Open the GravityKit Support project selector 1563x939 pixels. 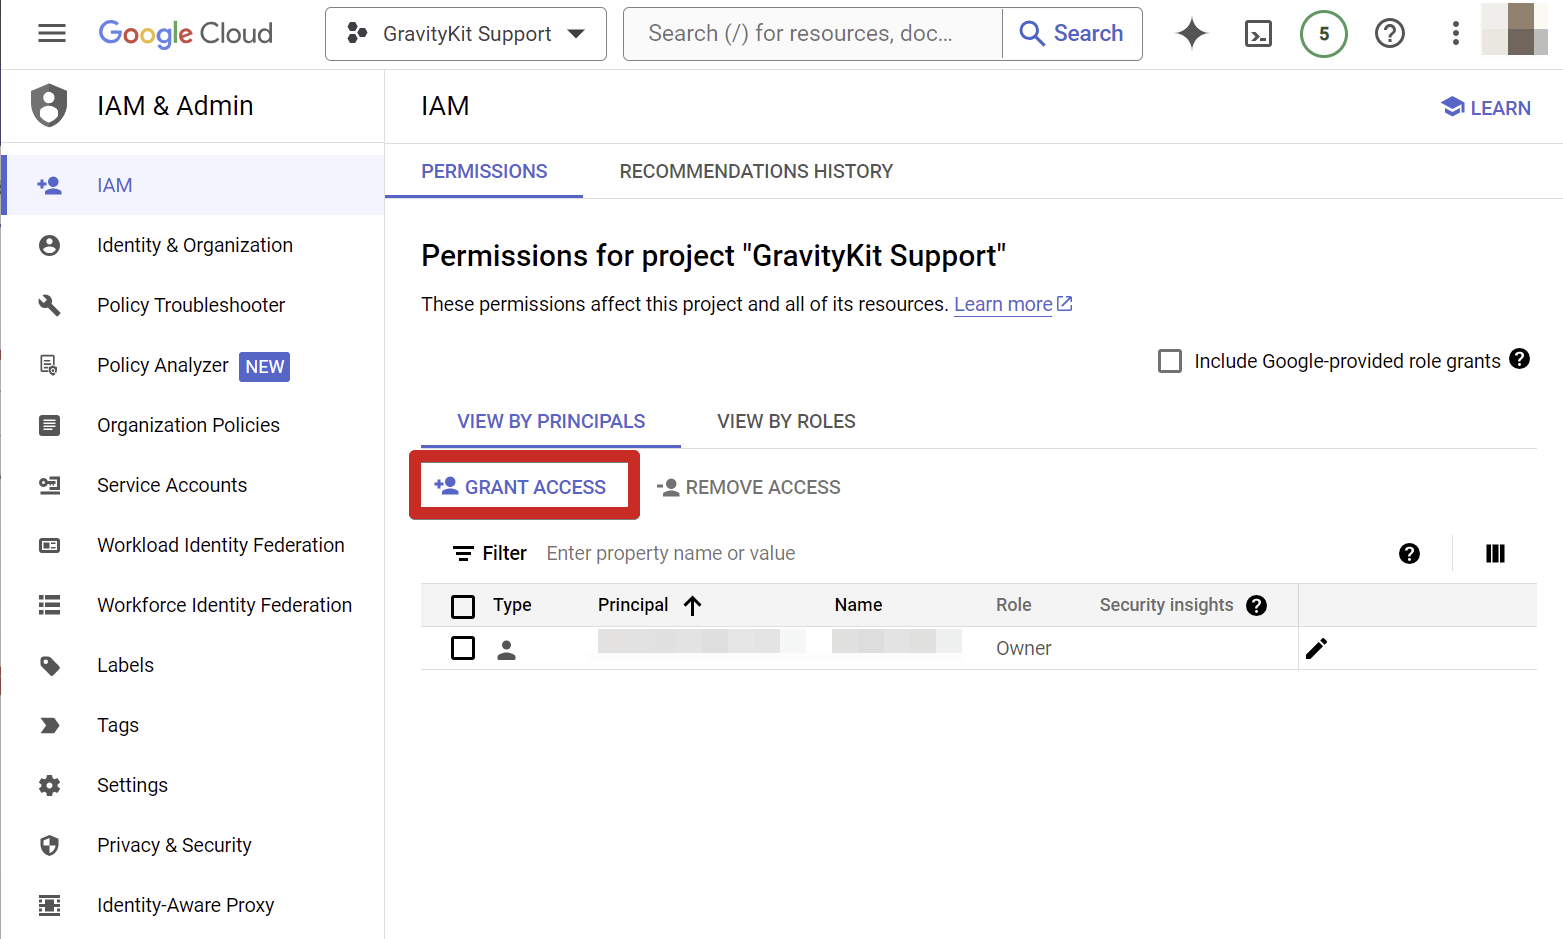pyautogui.click(x=466, y=34)
